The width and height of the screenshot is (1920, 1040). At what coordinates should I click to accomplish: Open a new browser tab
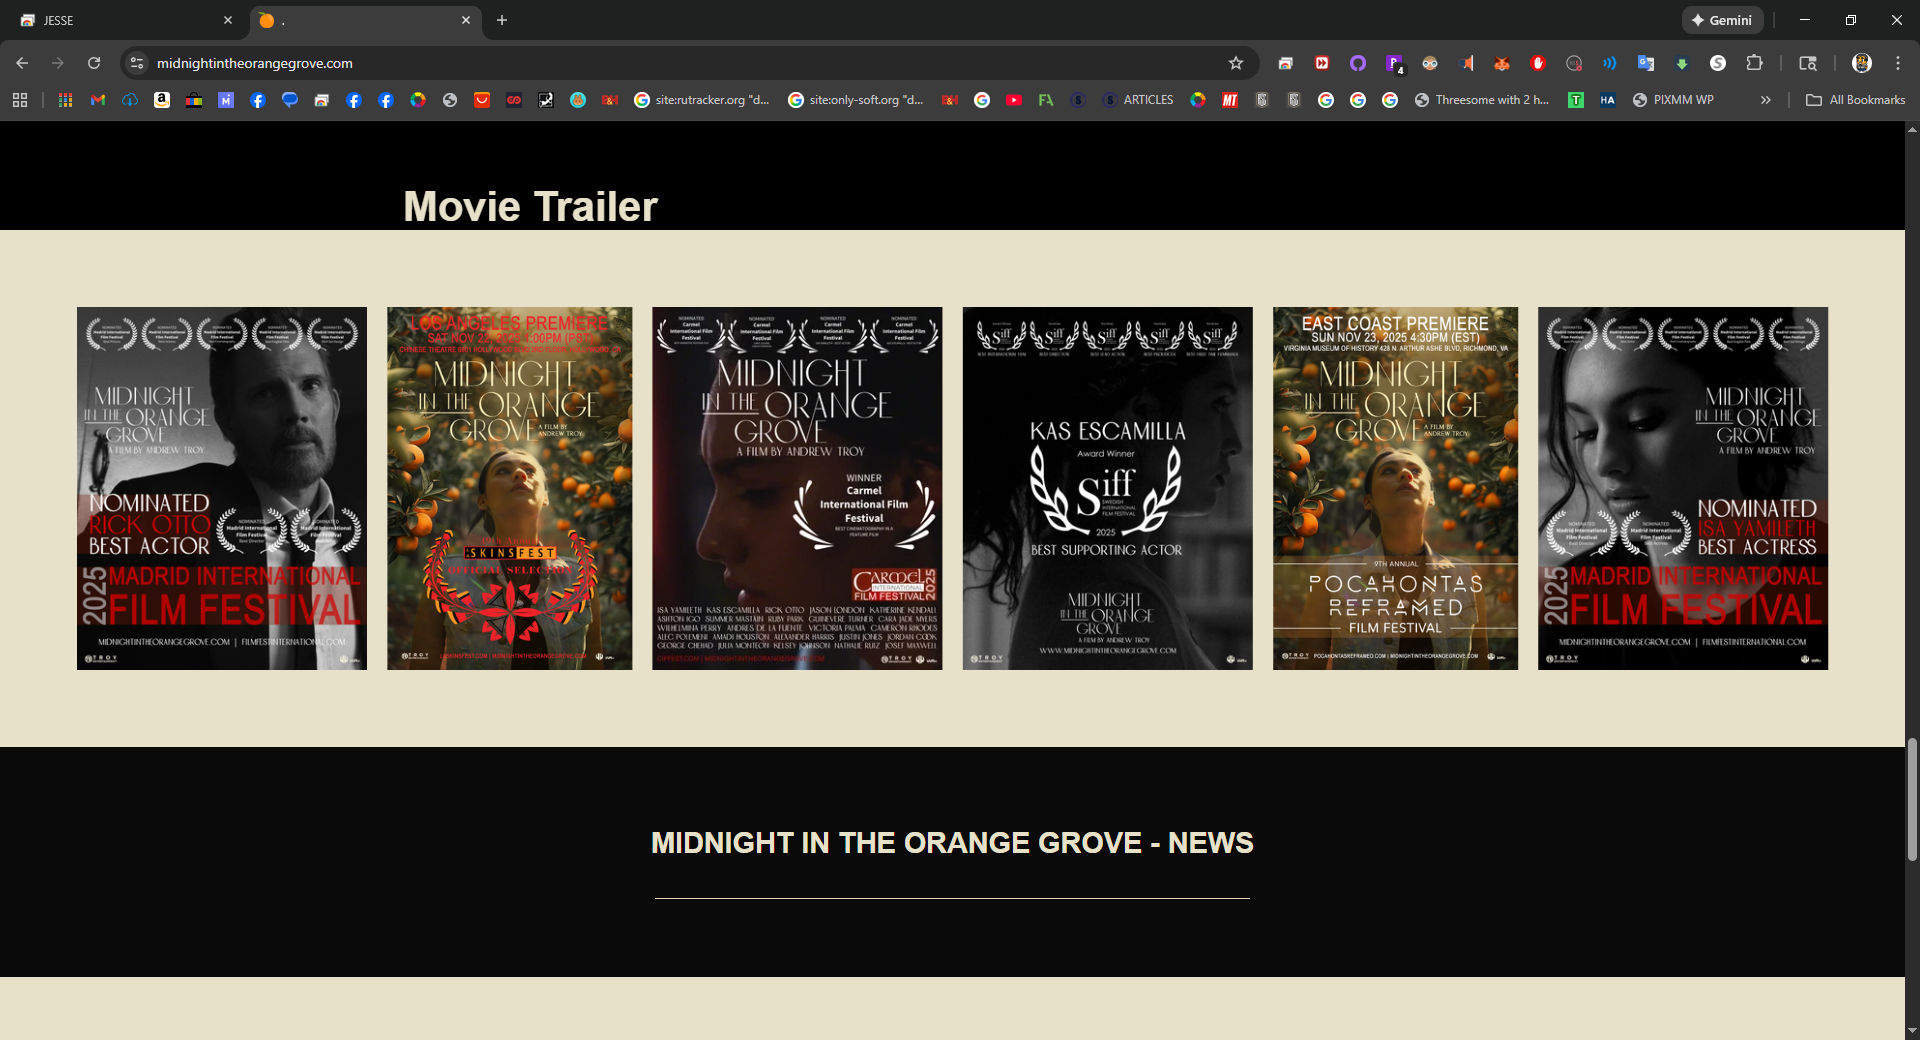(502, 20)
